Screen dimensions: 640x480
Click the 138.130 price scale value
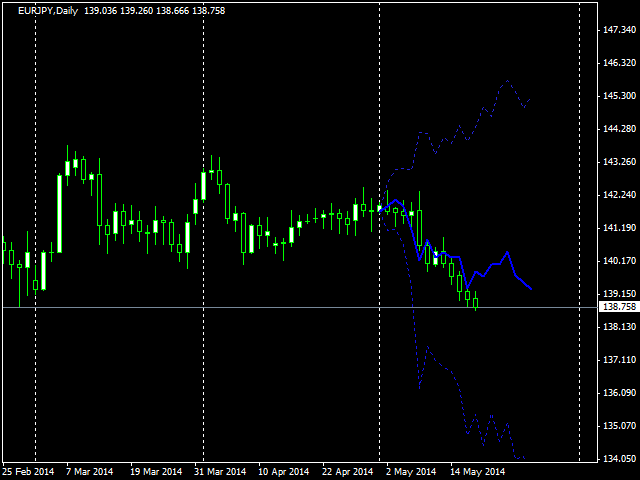(x=619, y=327)
